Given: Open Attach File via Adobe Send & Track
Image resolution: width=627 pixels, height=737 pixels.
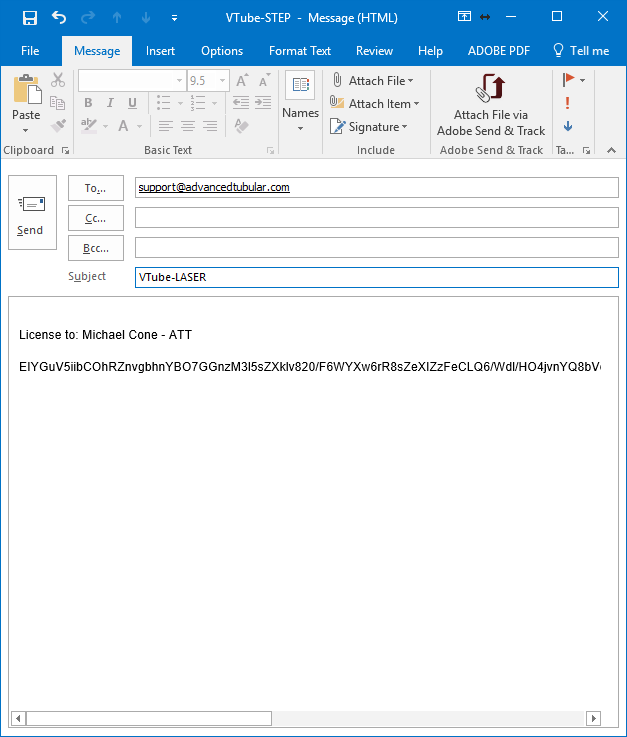Looking at the screenshot, I should (490, 106).
